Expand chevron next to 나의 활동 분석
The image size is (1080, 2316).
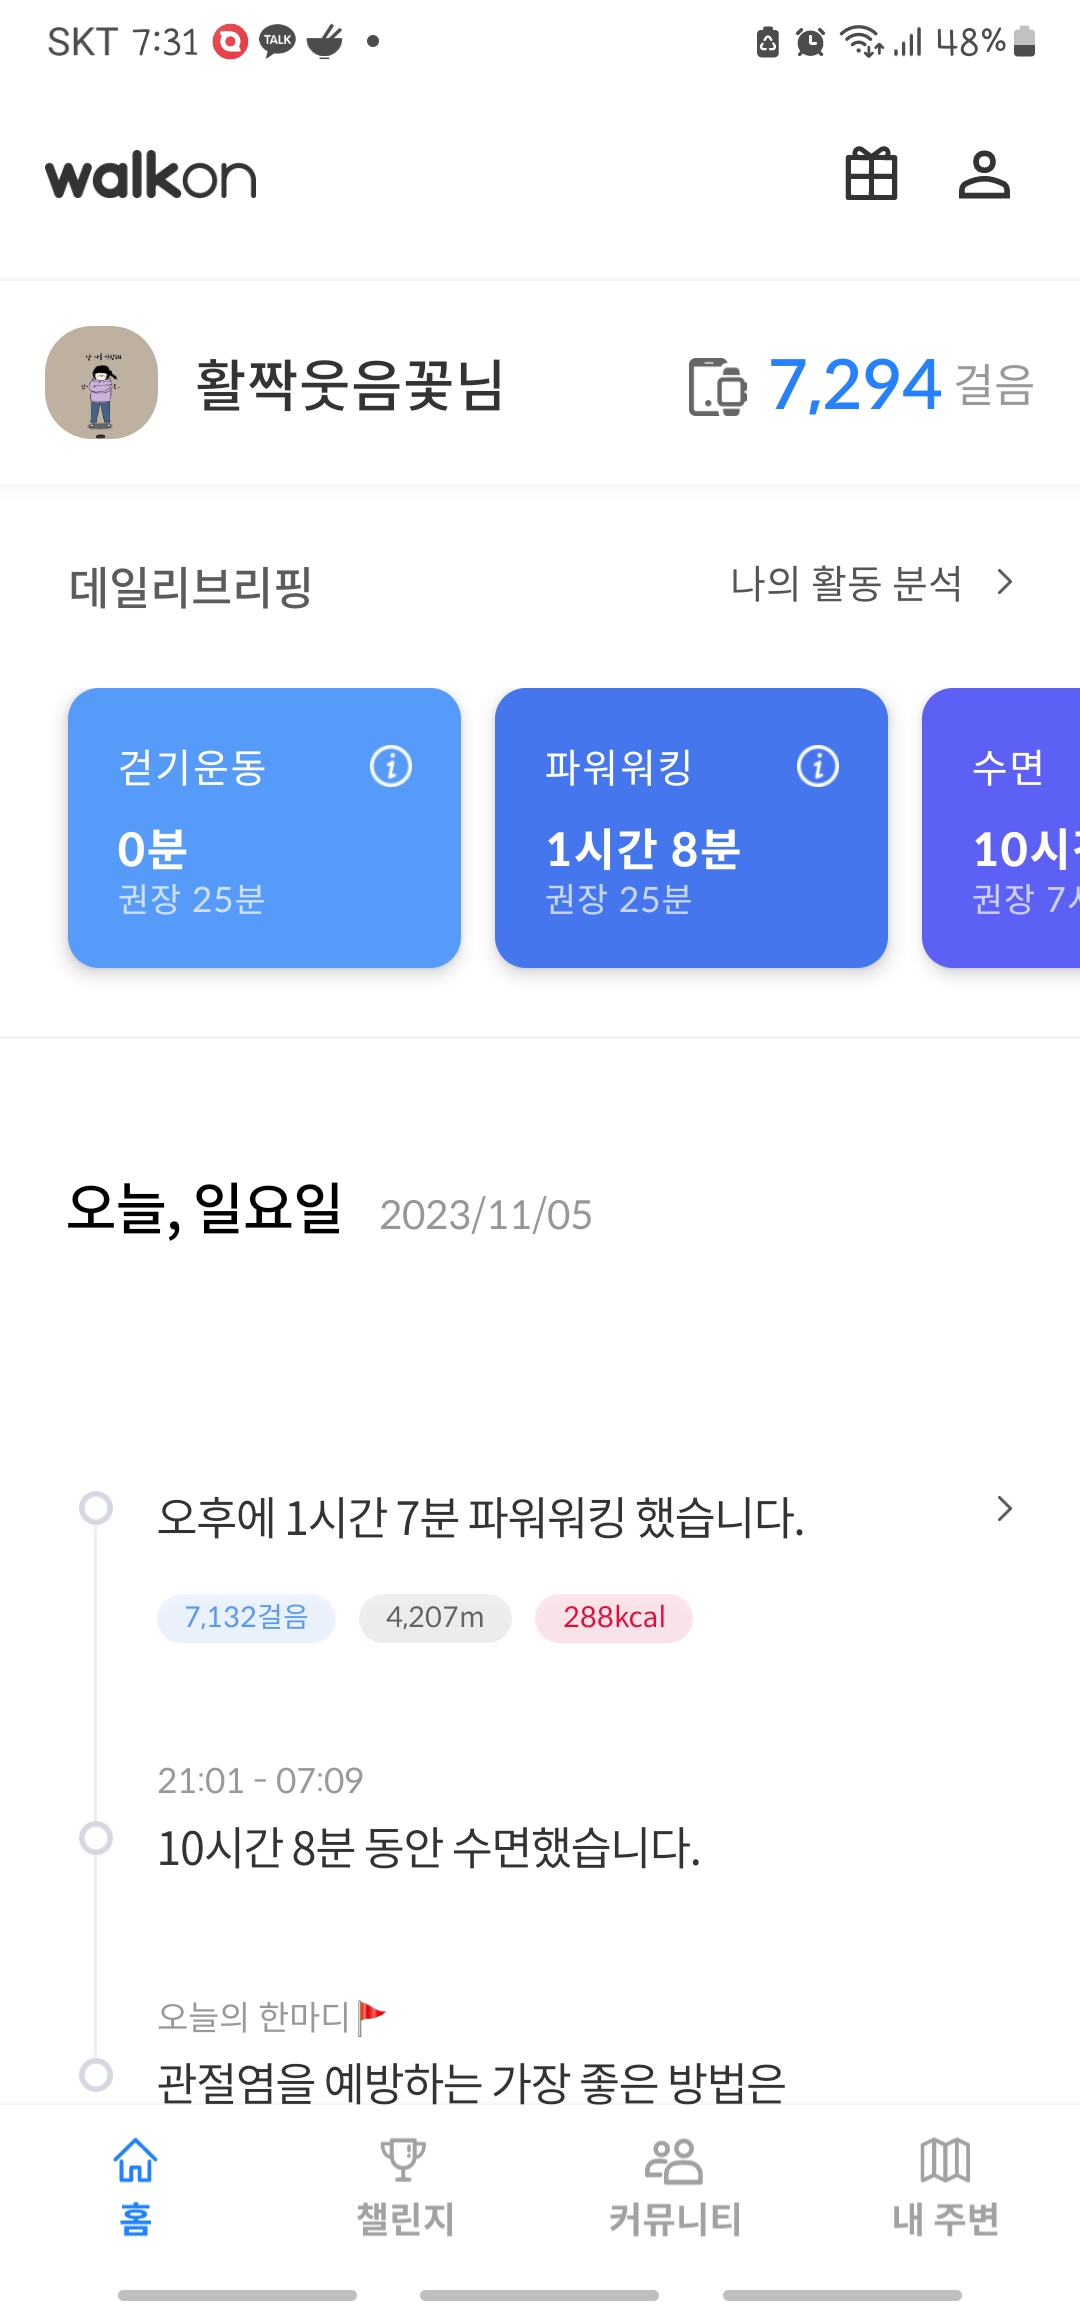click(1005, 582)
